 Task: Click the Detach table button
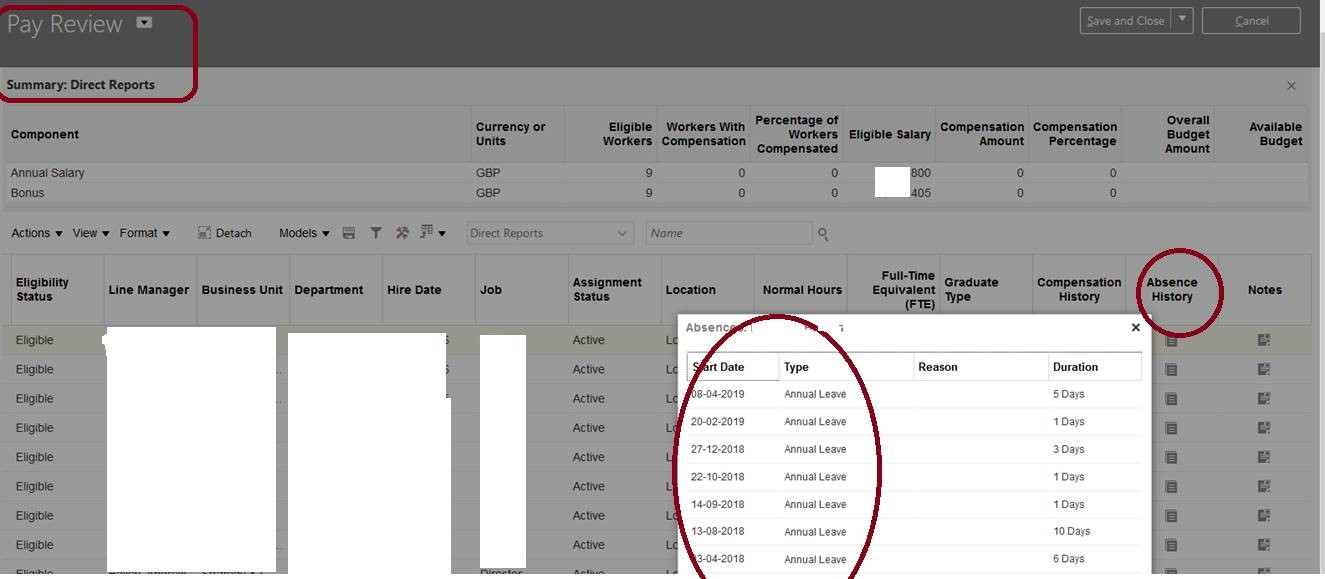[224, 233]
